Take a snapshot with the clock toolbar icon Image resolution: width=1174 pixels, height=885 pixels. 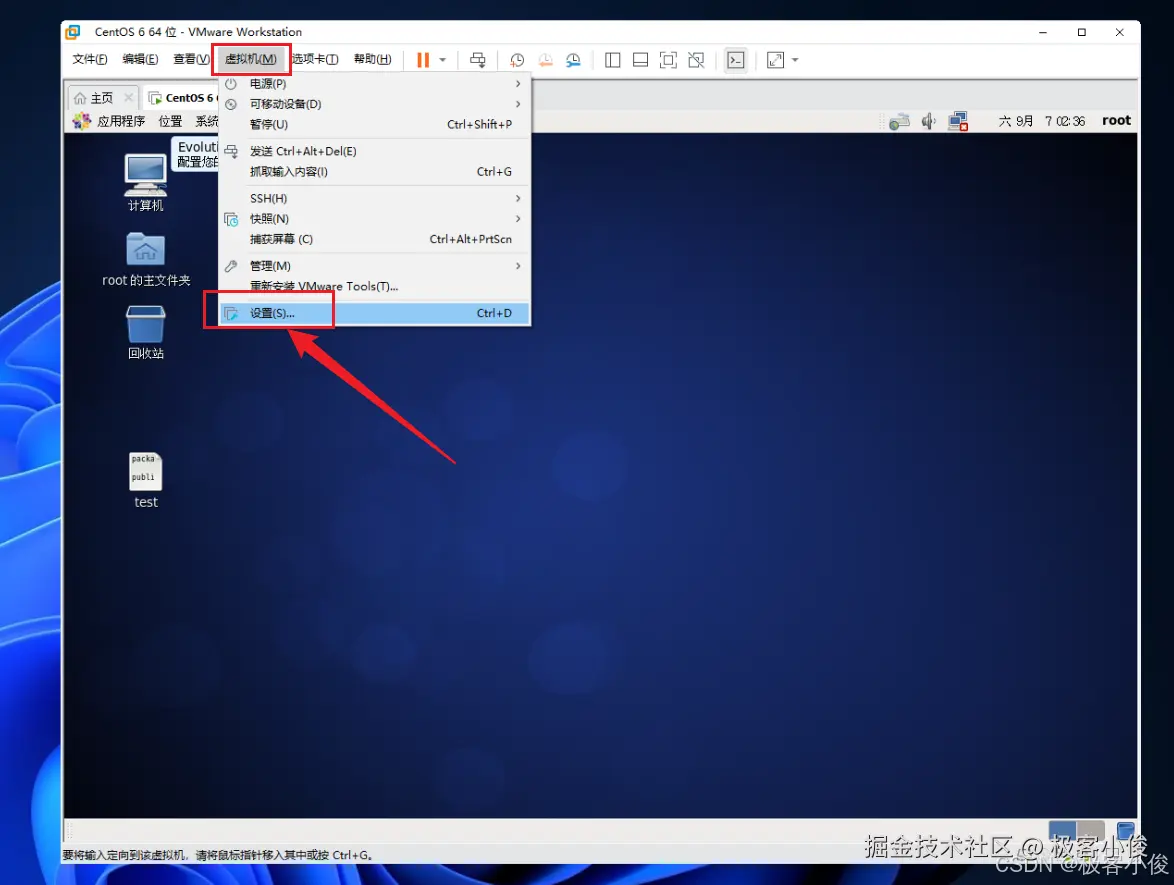point(517,60)
